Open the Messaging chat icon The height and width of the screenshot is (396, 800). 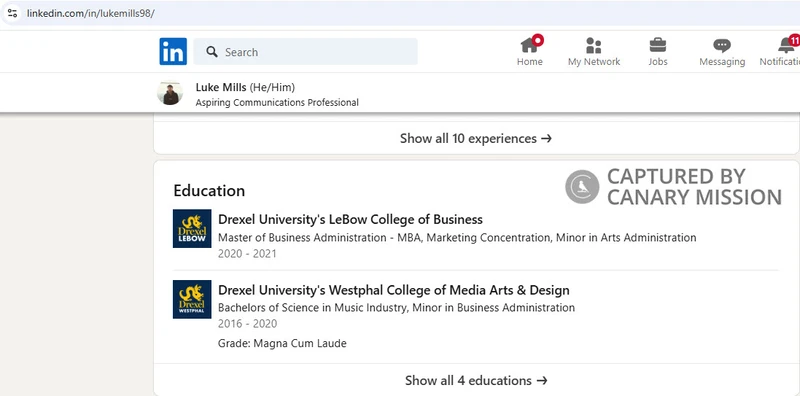(x=722, y=46)
